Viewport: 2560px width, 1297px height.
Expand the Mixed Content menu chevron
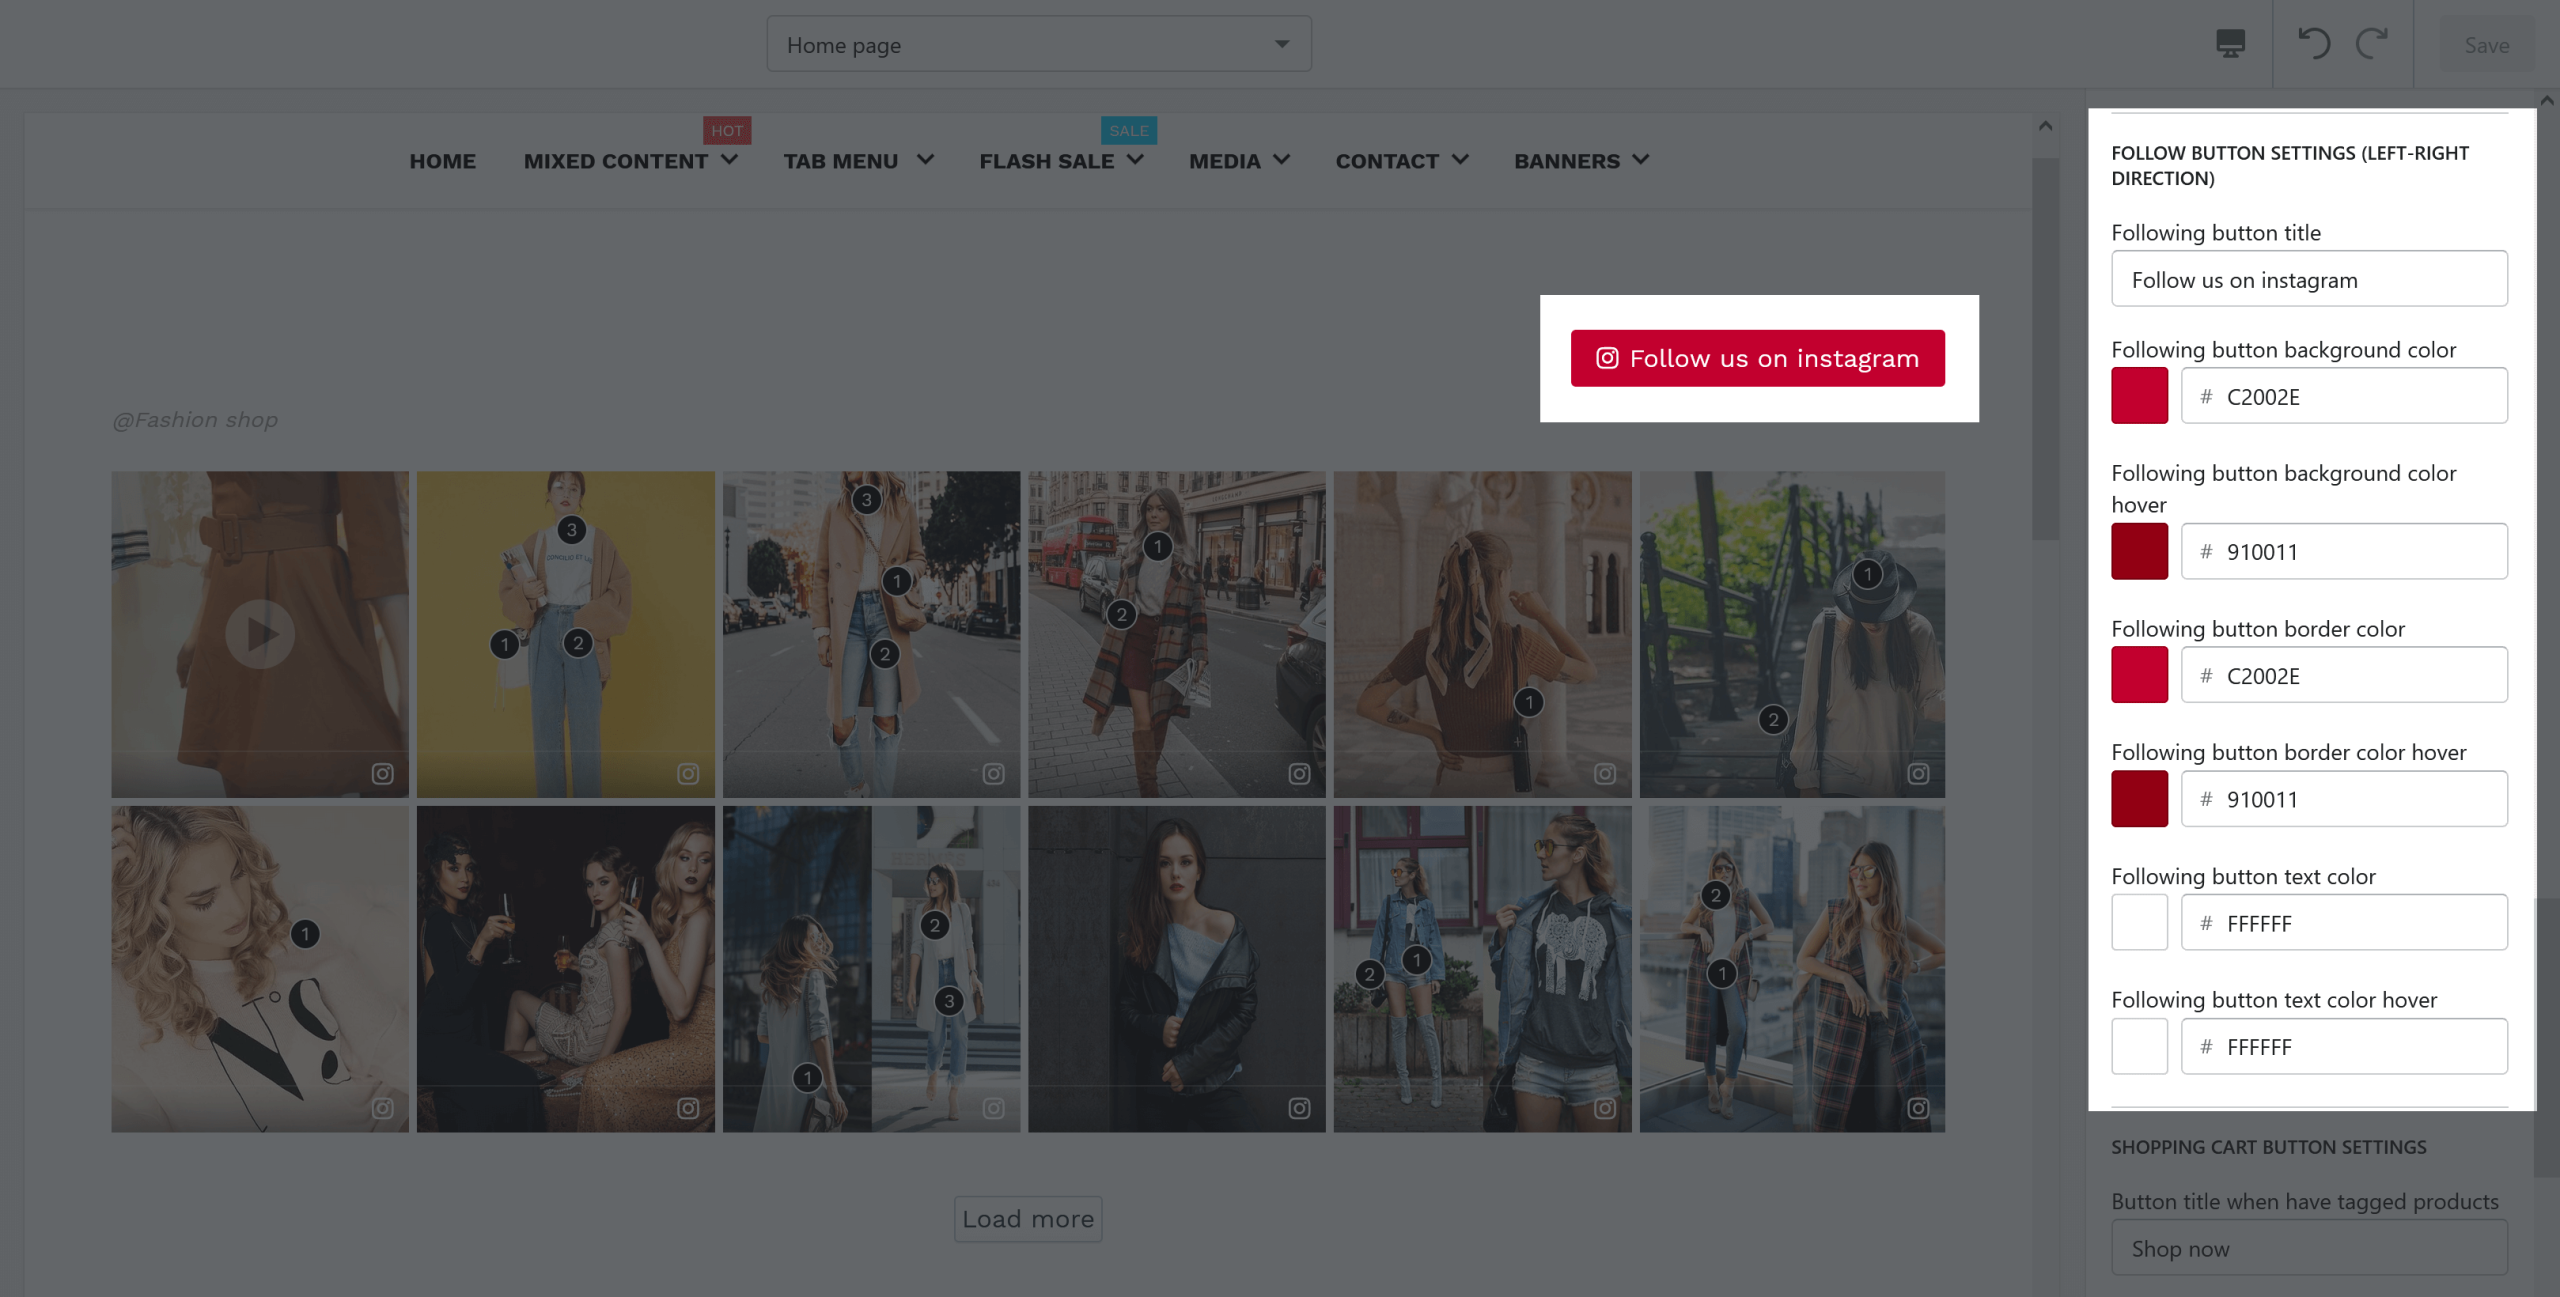click(x=730, y=160)
